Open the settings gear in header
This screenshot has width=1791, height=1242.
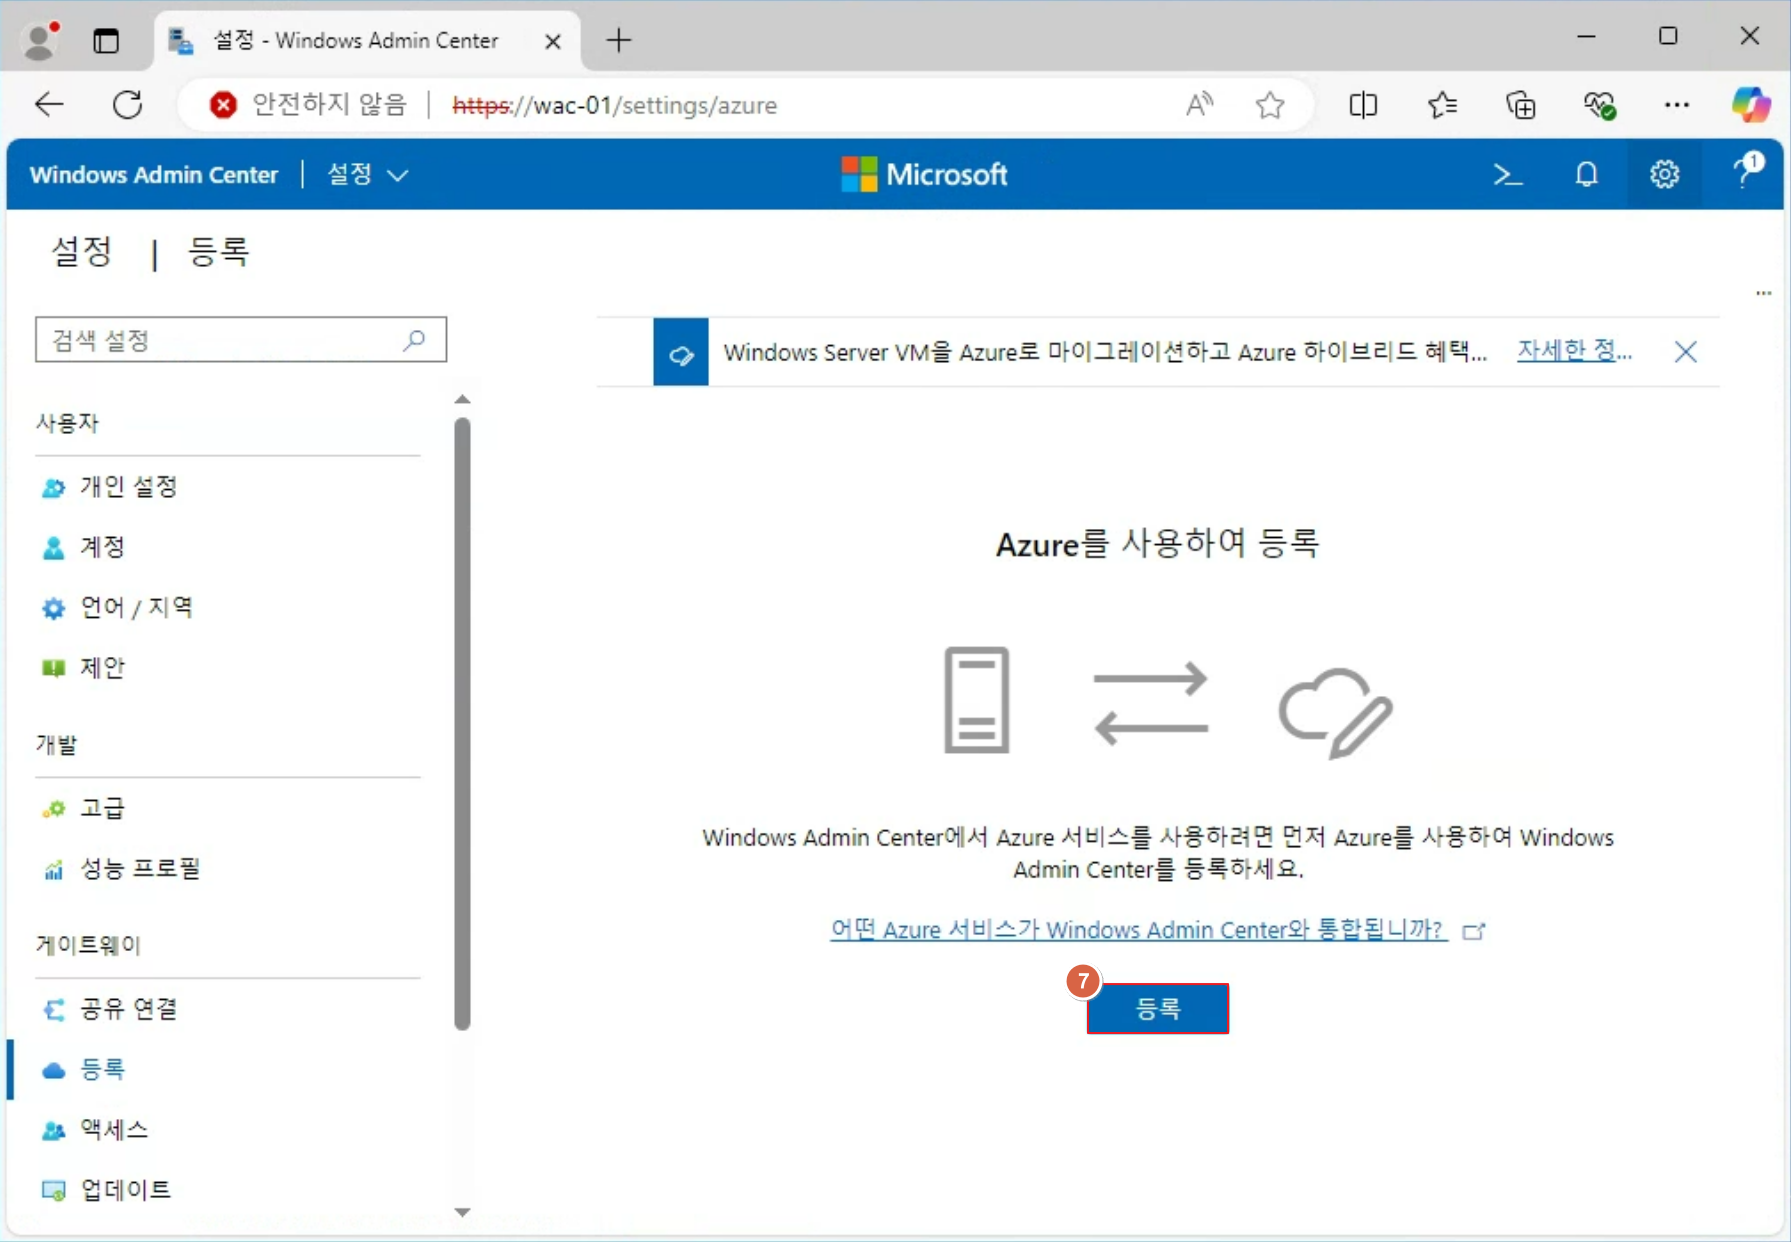point(1664,175)
